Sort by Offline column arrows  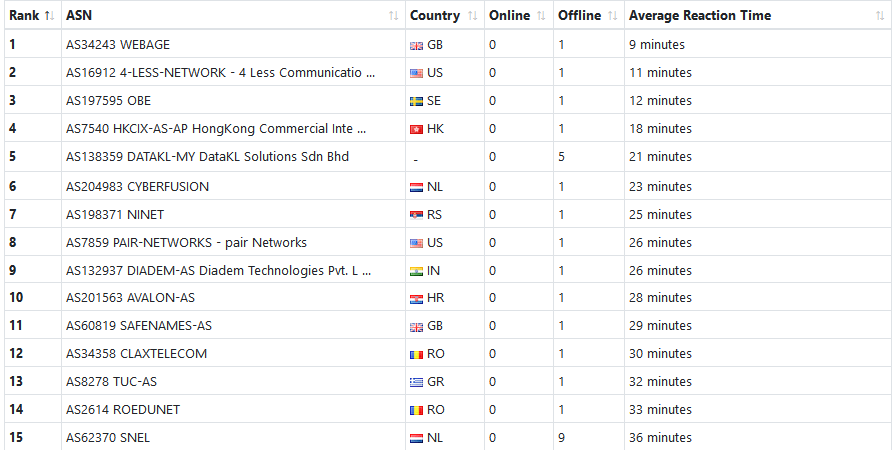(612, 16)
